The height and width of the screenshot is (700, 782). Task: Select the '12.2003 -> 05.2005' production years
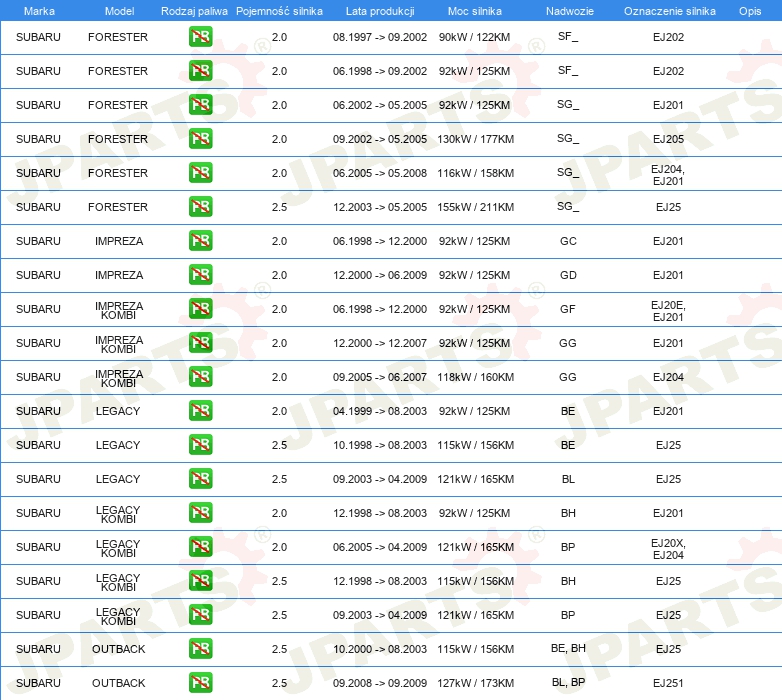[x=380, y=207]
